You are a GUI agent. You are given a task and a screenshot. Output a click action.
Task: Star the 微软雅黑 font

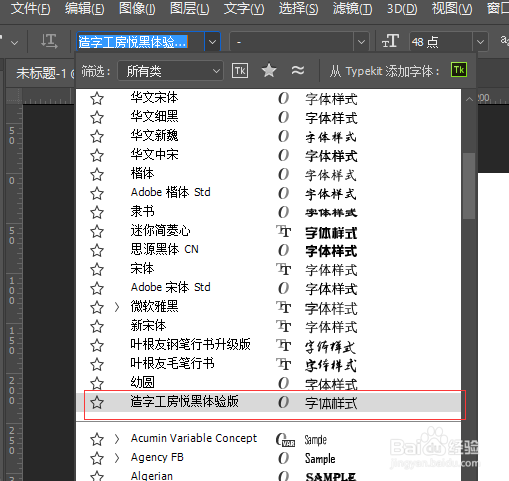click(97, 307)
